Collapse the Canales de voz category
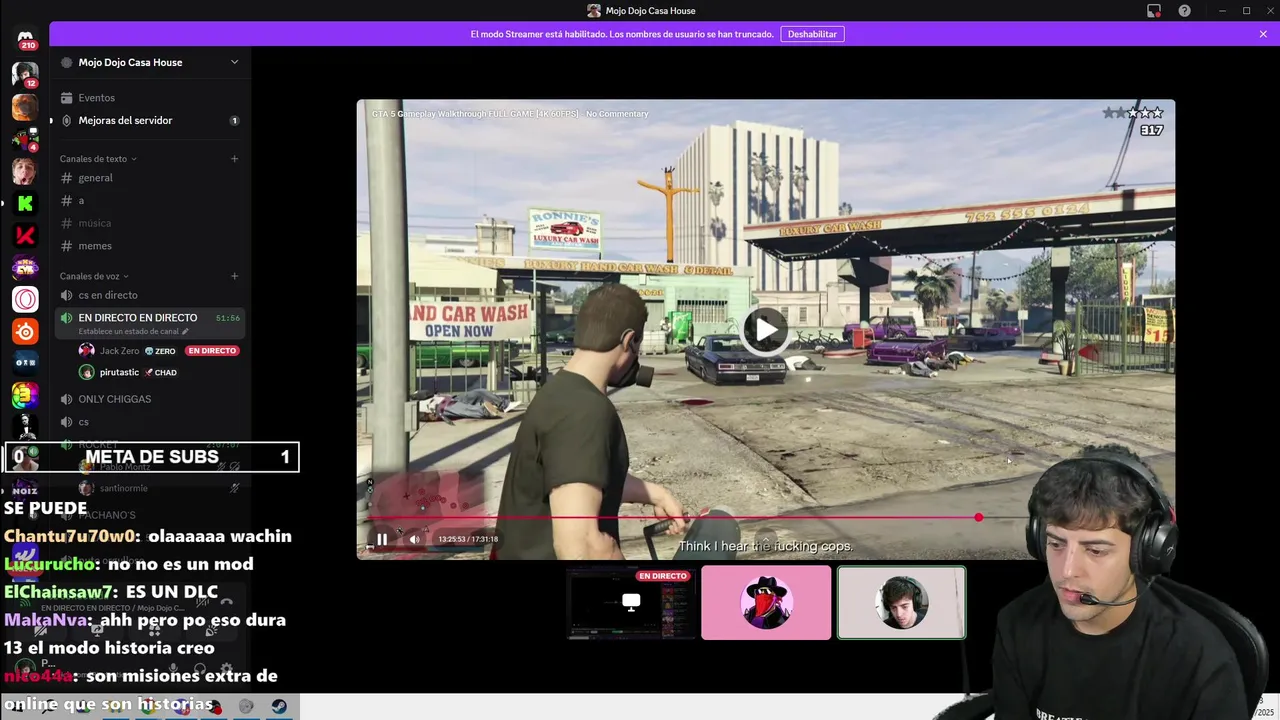Viewport: 1280px width, 720px height. [x=94, y=276]
